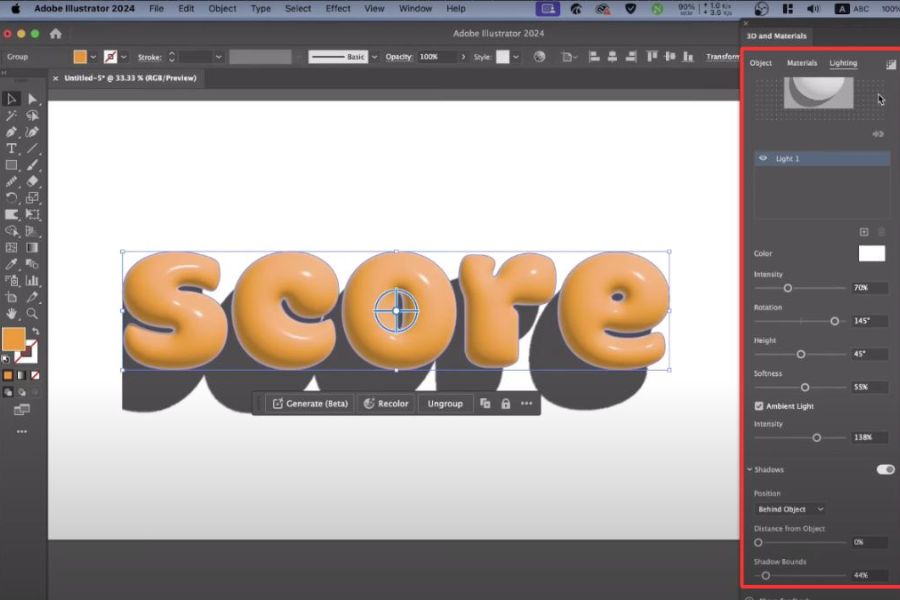Image resolution: width=900 pixels, height=600 pixels.
Task: Click the render with ray tracing icon
Action: pyautogui.click(x=890, y=64)
